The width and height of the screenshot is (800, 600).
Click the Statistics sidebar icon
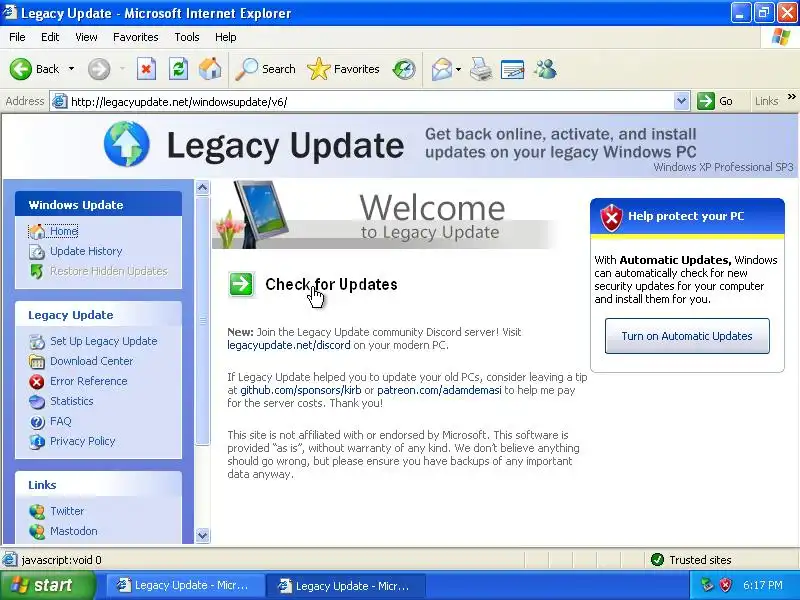pyautogui.click(x=37, y=402)
